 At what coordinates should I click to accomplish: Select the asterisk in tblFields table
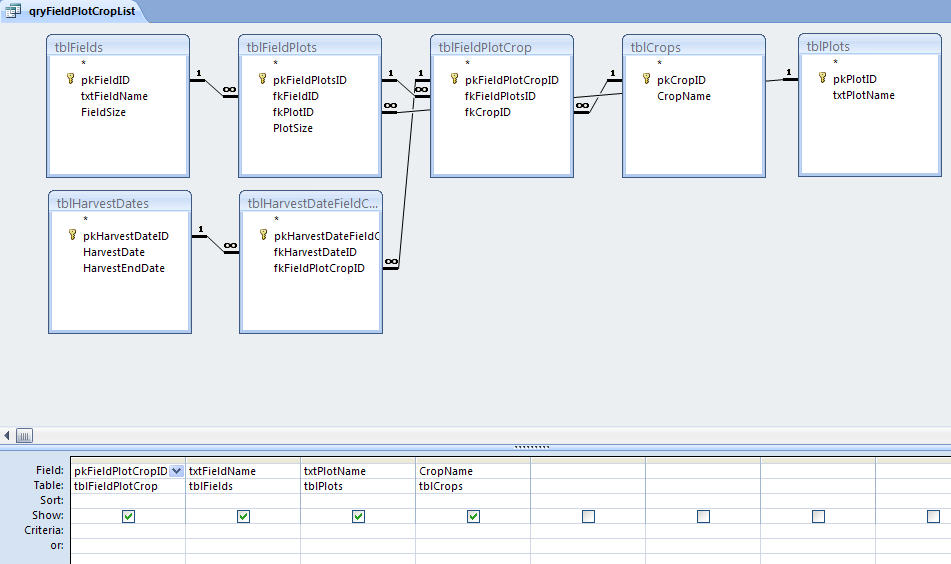tap(84, 63)
